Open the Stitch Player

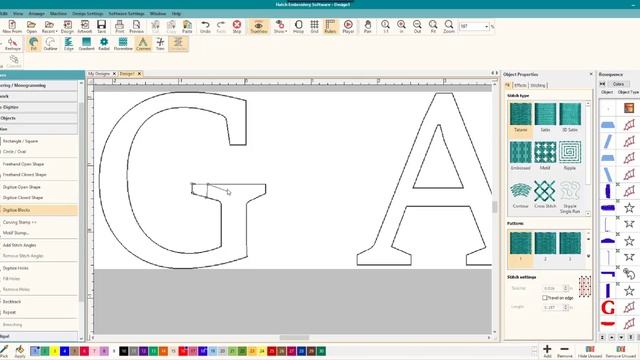pyautogui.click(x=348, y=27)
